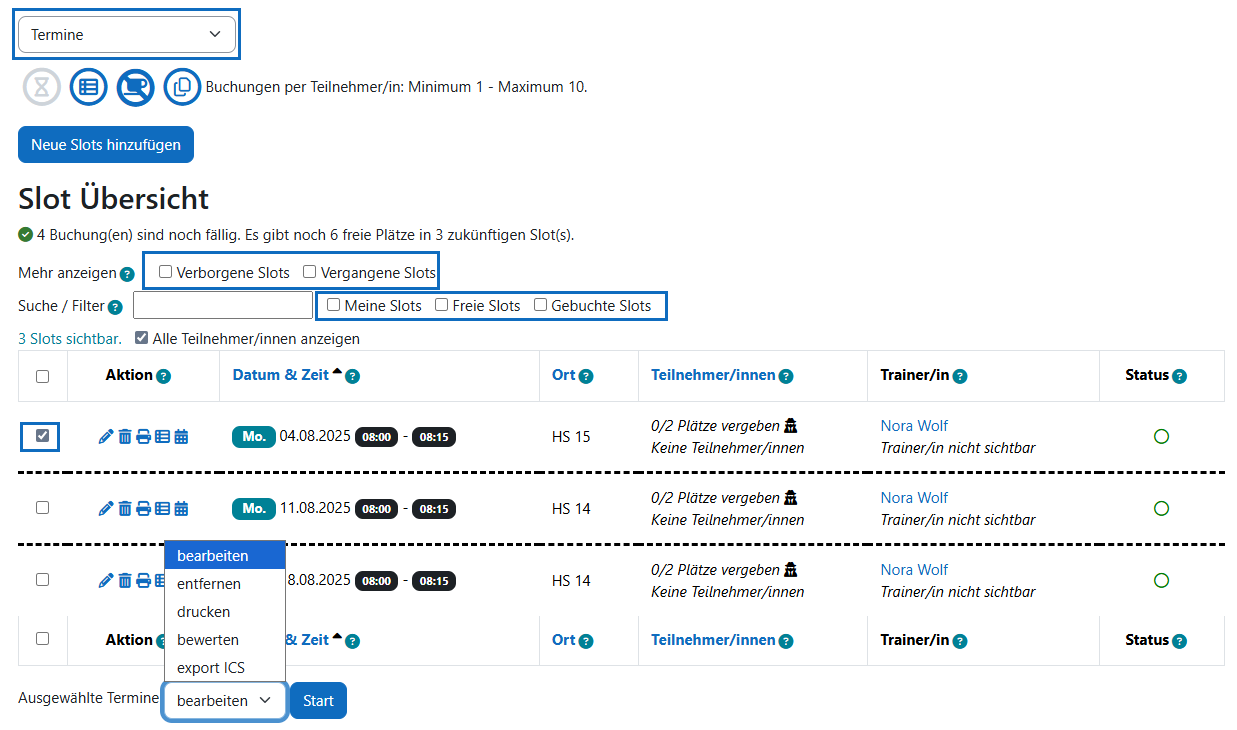
Task: Click the Start button
Action: click(318, 701)
